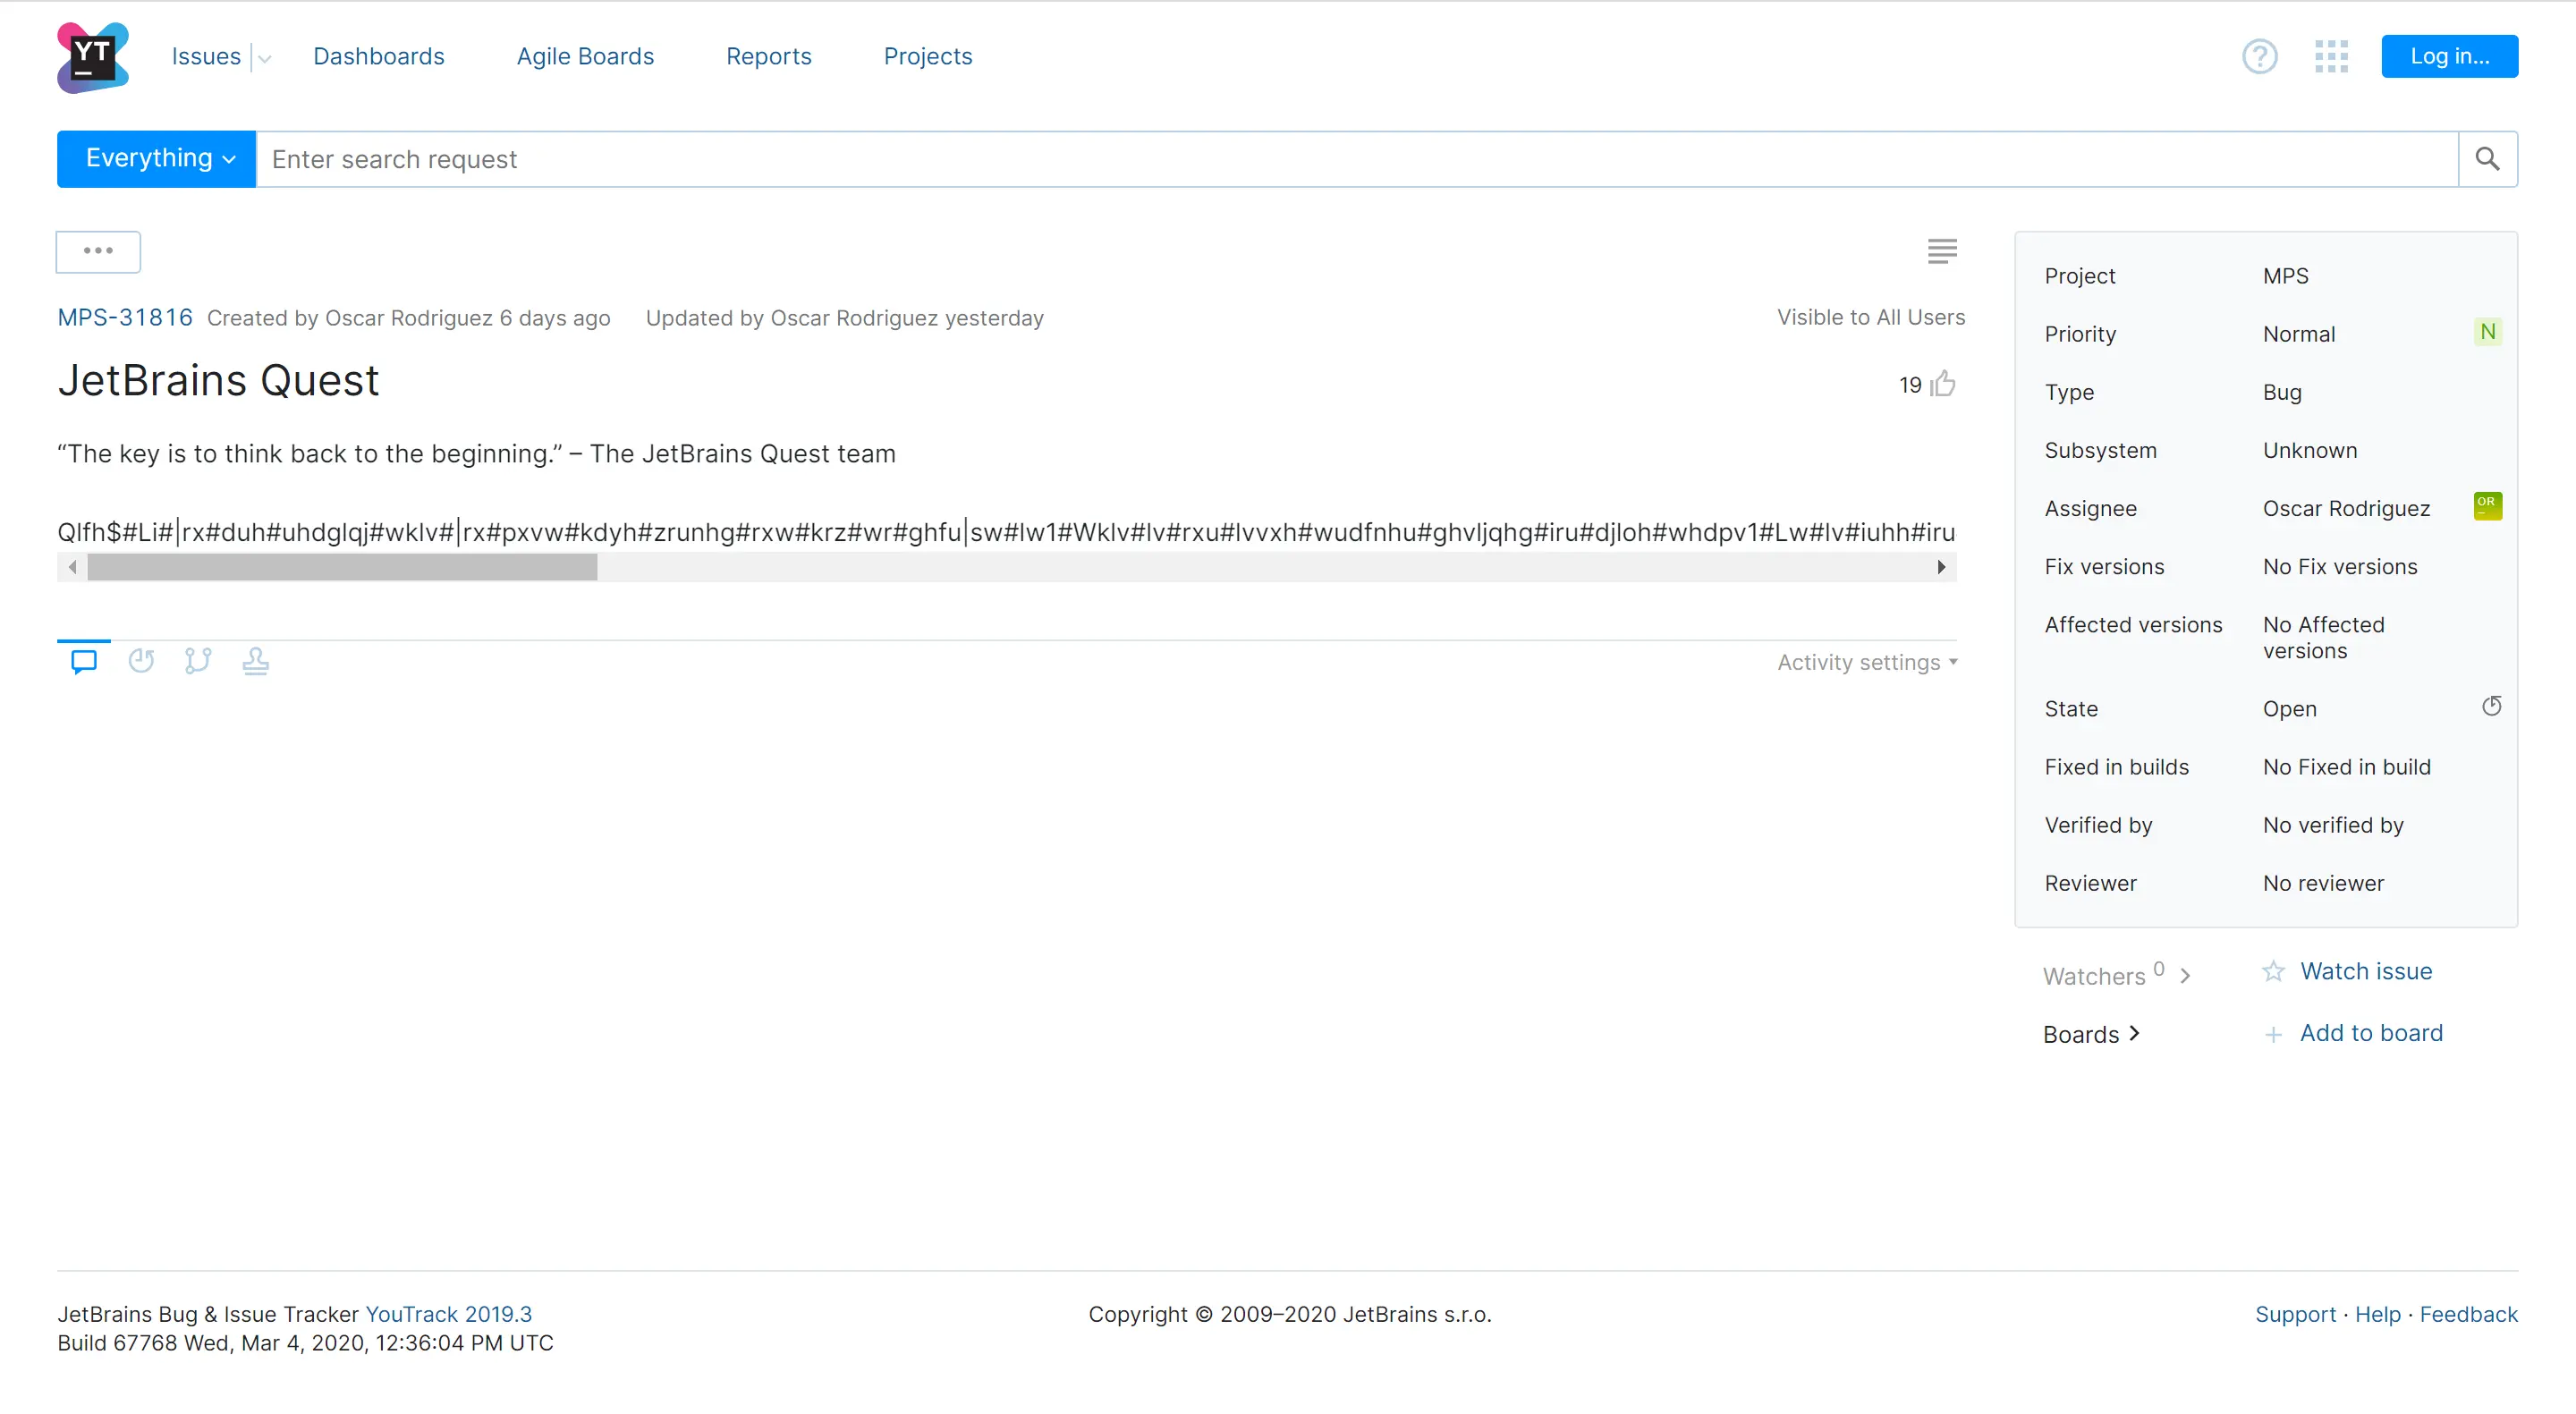Click the YouTrack logo icon

(x=92, y=57)
